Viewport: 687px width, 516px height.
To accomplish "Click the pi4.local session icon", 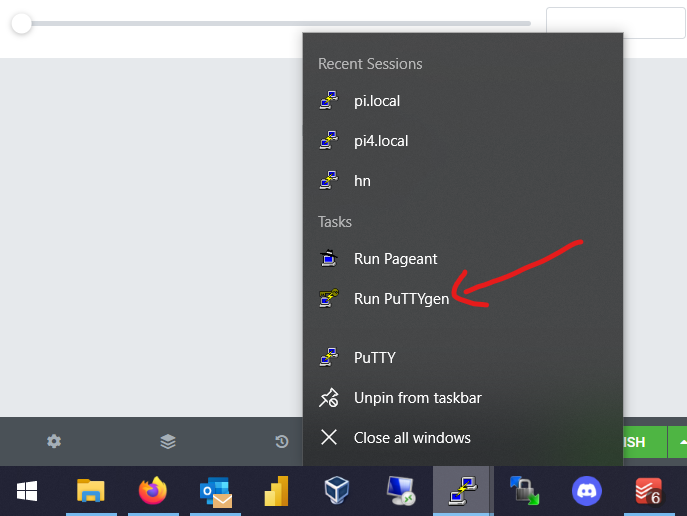I will tap(329, 140).
